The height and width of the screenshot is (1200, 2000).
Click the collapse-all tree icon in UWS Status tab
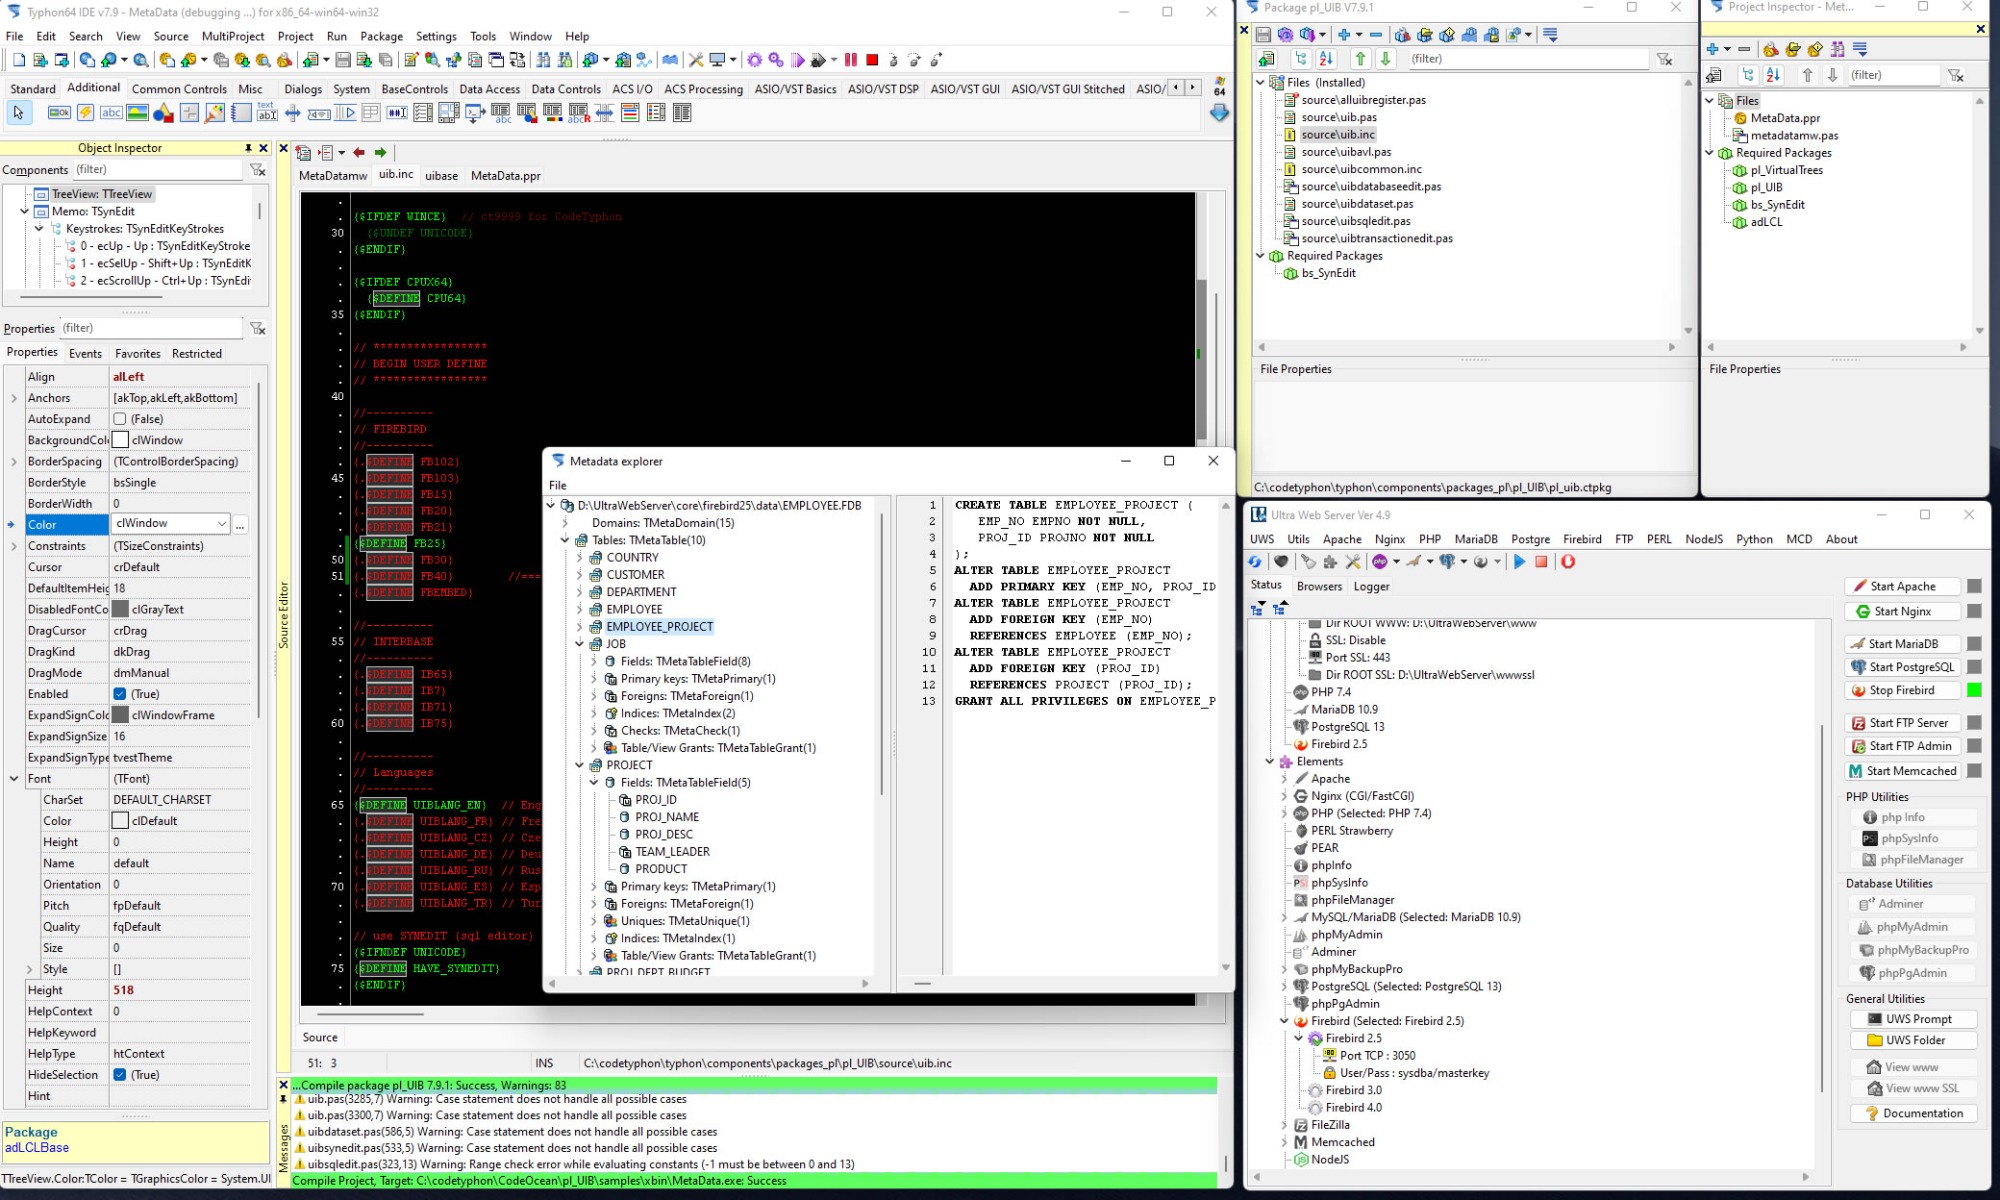(1279, 608)
